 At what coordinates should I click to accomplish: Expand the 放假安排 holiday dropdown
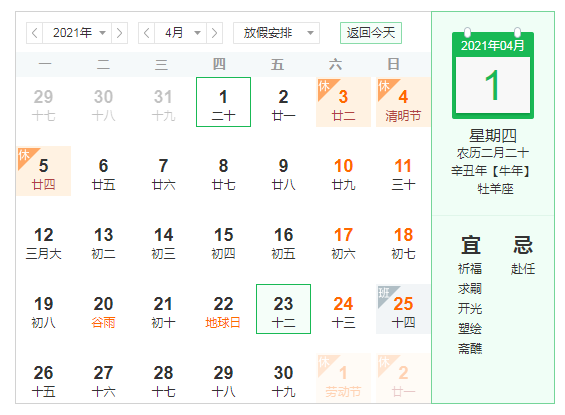276,33
